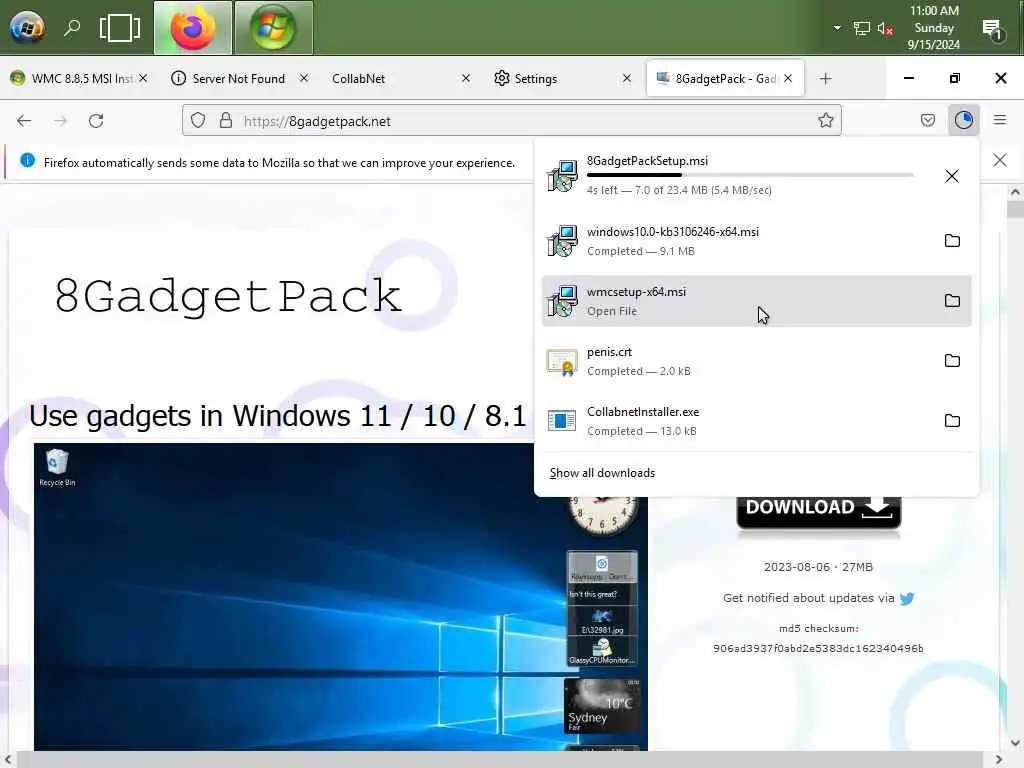Open the Windows Start orb
Image resolution: width=1024 pixels, height=768 pixels.
pos(27,27)
